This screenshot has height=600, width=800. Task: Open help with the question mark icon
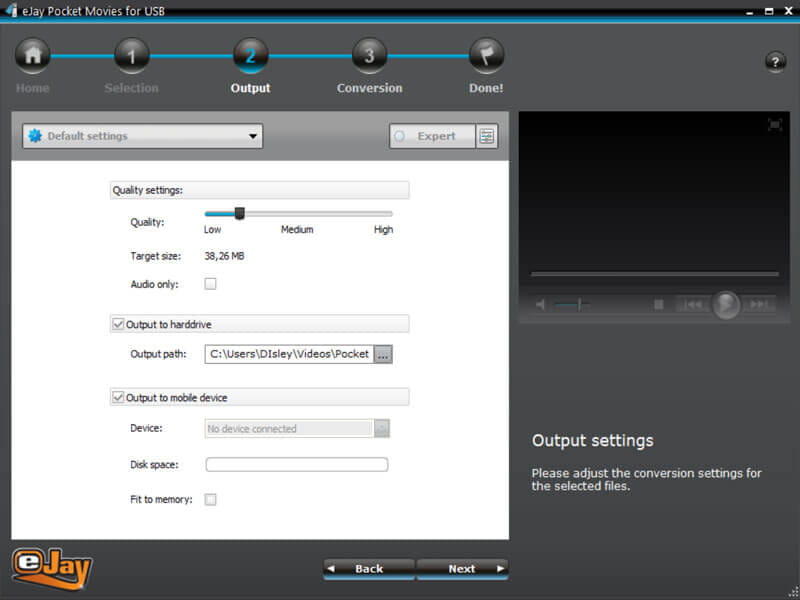coord(775,62)
